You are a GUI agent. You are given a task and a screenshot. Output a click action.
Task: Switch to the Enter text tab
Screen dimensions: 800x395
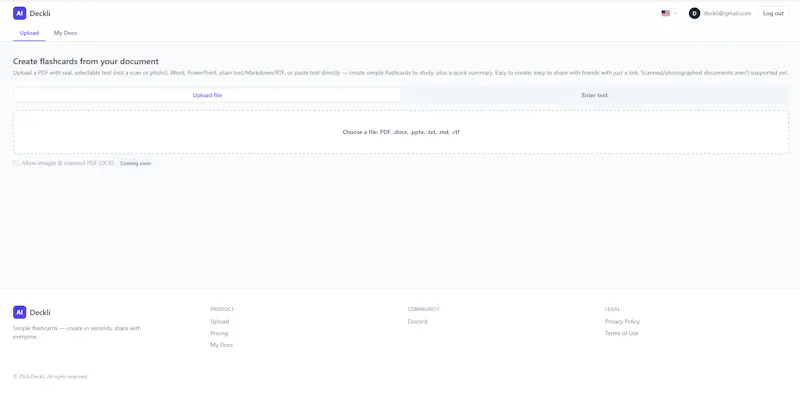click(594, 95)
